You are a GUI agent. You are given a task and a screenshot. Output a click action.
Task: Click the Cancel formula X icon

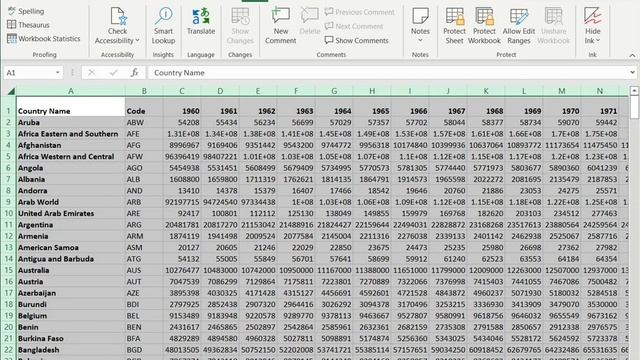coord(91,73)
